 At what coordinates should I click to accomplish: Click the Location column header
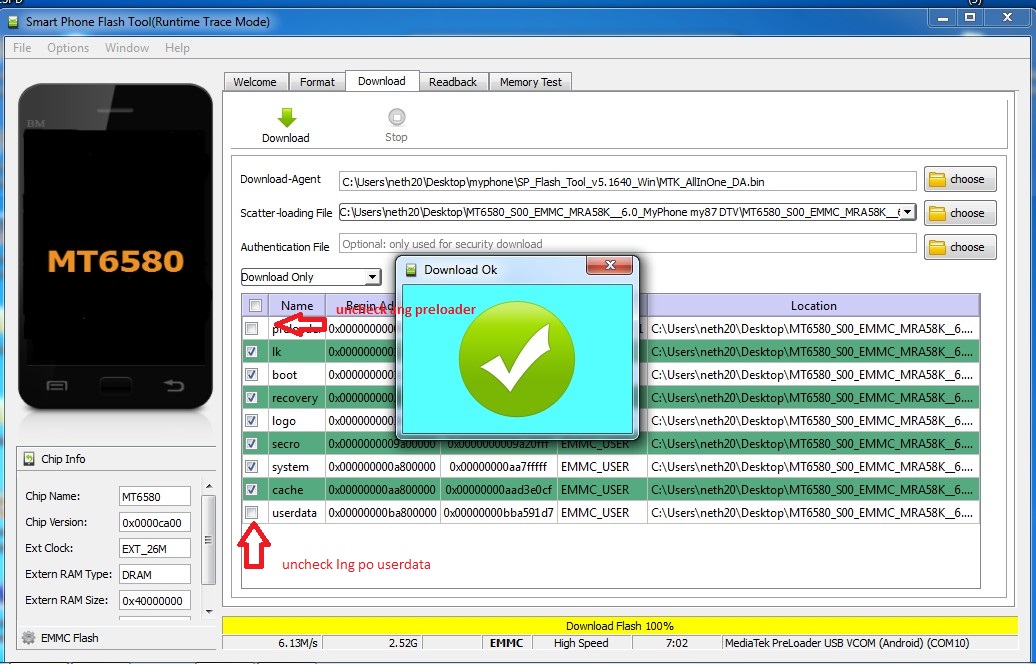[813, 305]
